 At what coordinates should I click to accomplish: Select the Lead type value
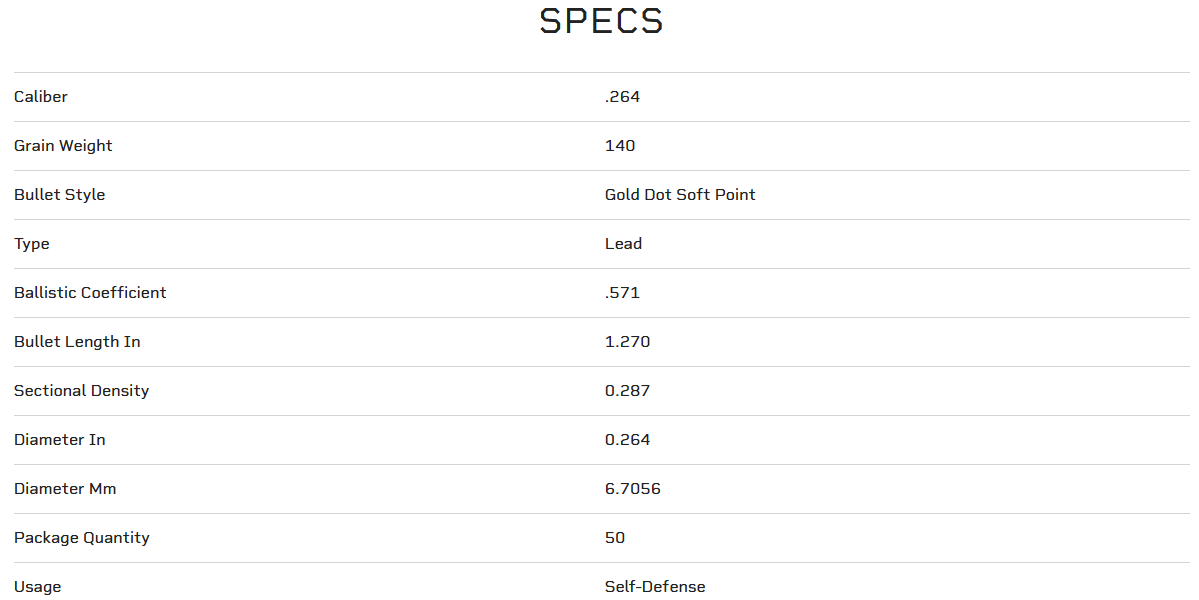(x=623, y=244)
